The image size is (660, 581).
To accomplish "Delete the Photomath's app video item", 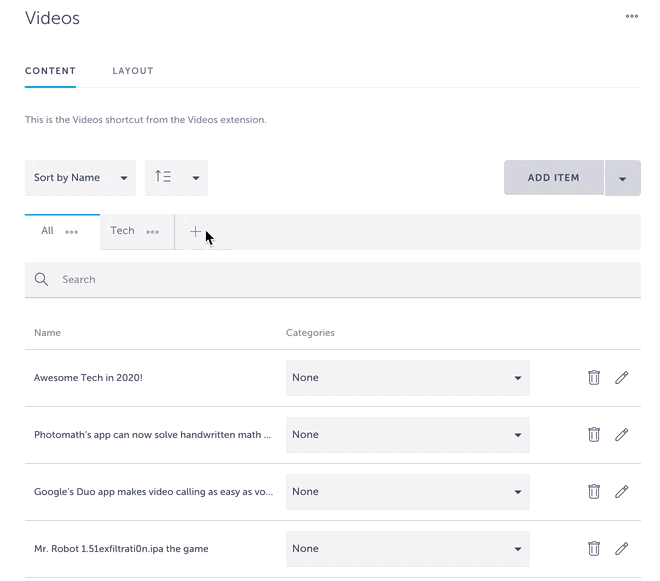I will [593, 434].
